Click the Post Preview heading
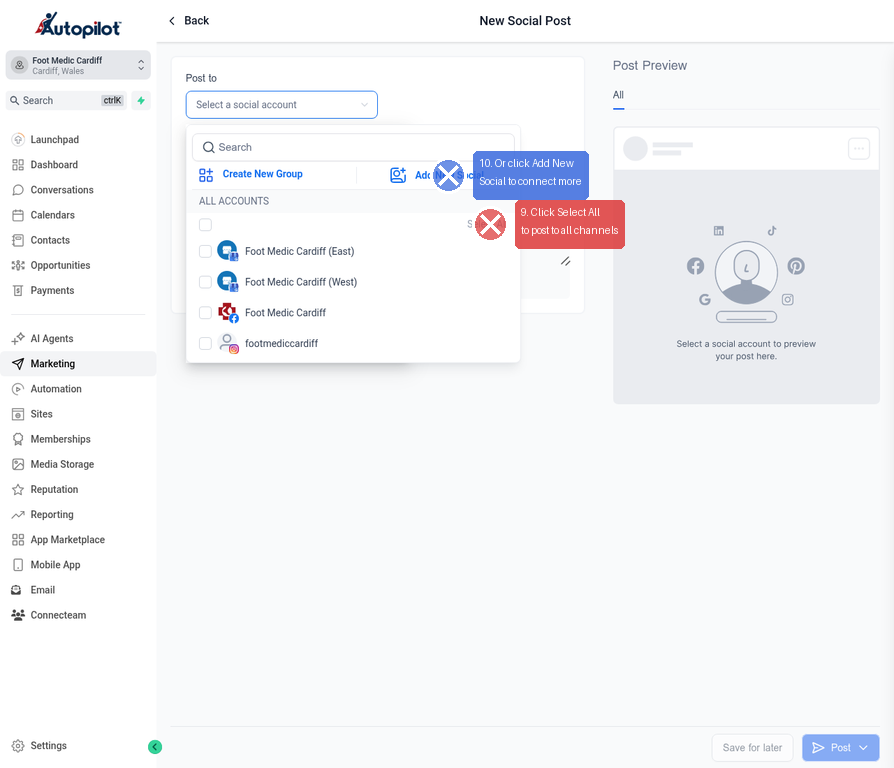 point(650,66)
